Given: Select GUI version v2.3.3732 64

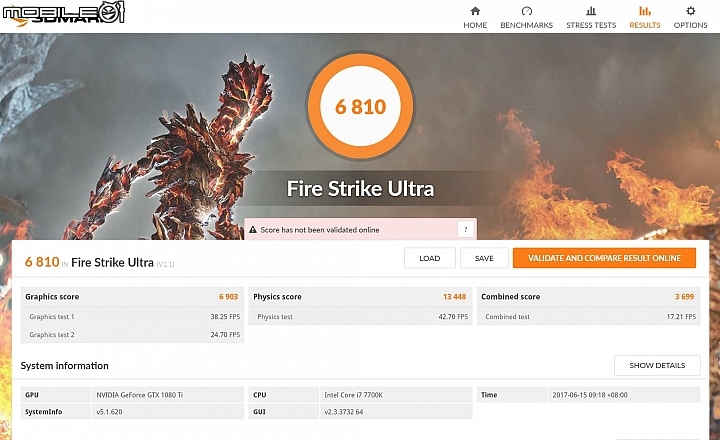Looking at the screenshot, I should point(343,412).
